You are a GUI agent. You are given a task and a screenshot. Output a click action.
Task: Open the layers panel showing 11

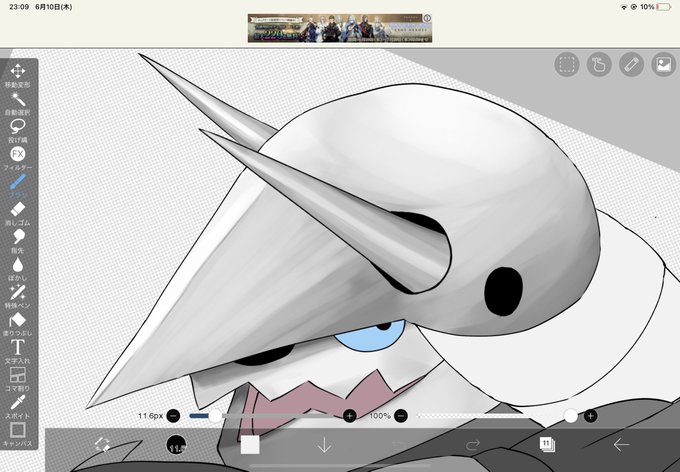547,445
